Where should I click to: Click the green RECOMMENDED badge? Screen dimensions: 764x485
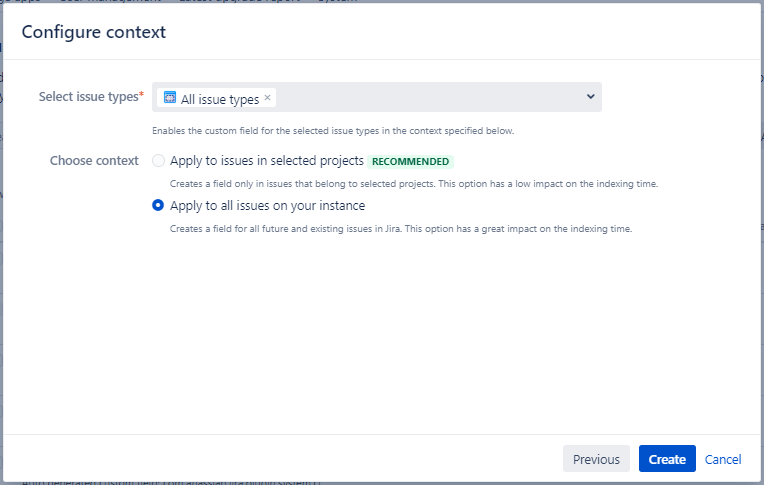(x=410, y=161)
